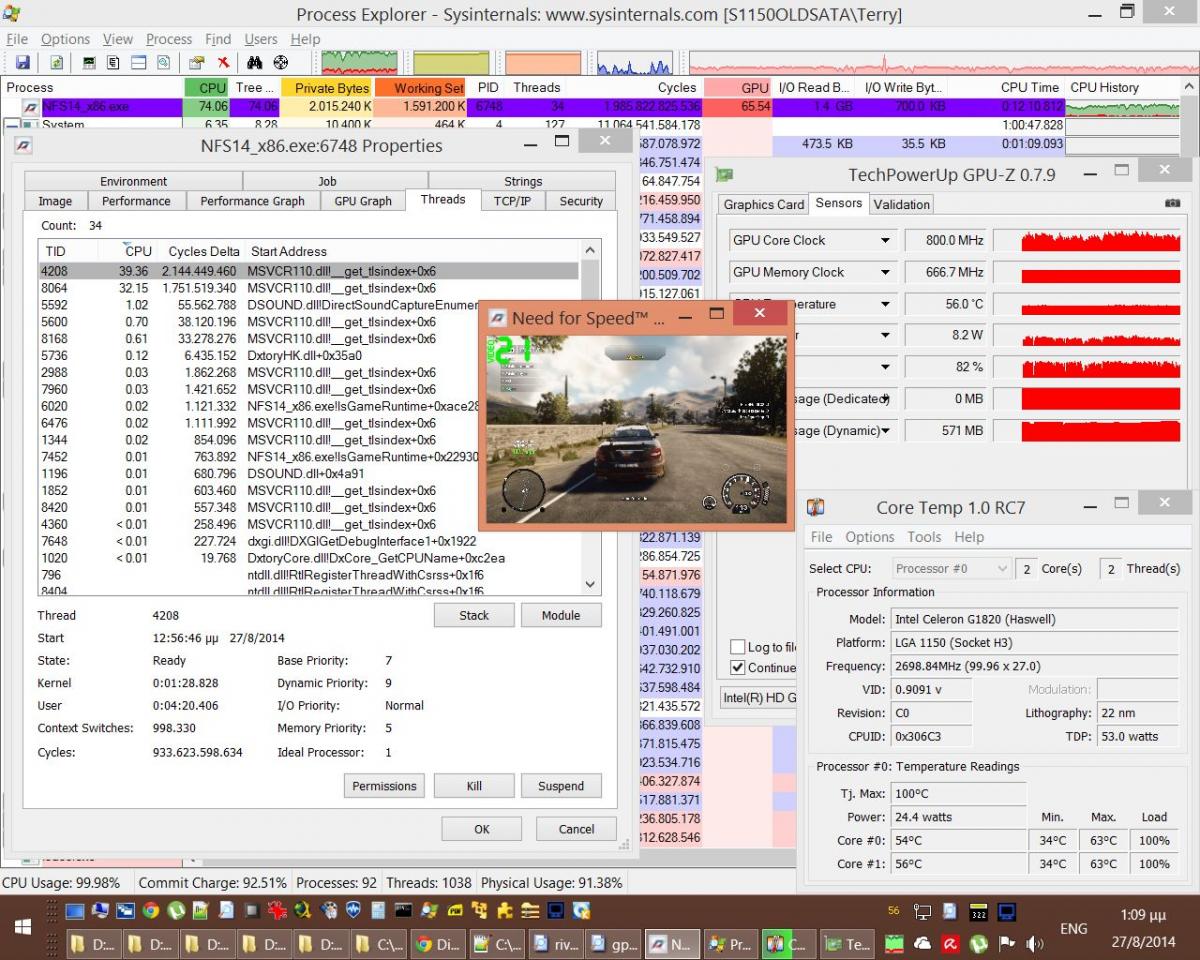The image size is (1200, 960).
Task: Select thread row with TID 7648 dxgi.dll
Action: pos(309,541)
